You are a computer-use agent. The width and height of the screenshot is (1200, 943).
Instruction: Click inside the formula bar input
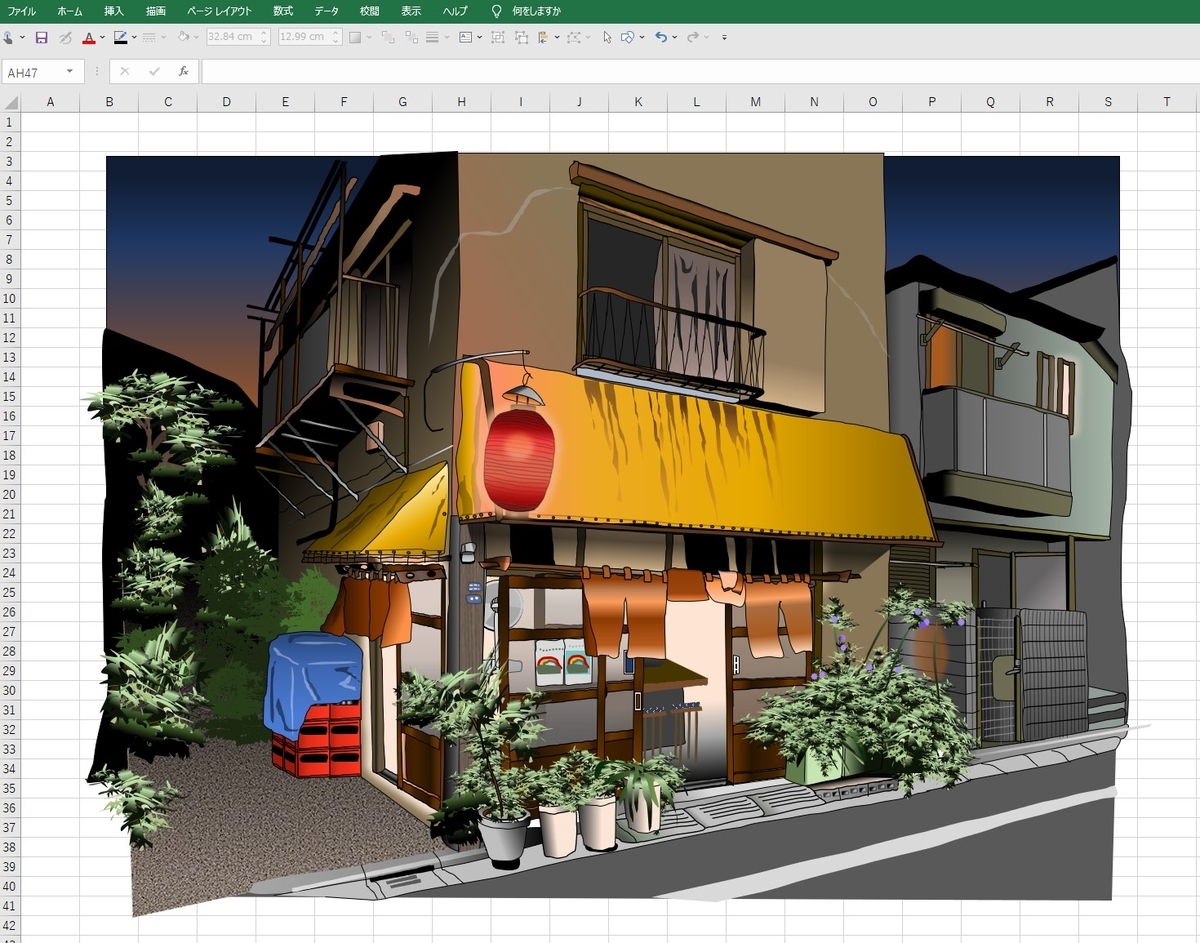tap(700, 72)
